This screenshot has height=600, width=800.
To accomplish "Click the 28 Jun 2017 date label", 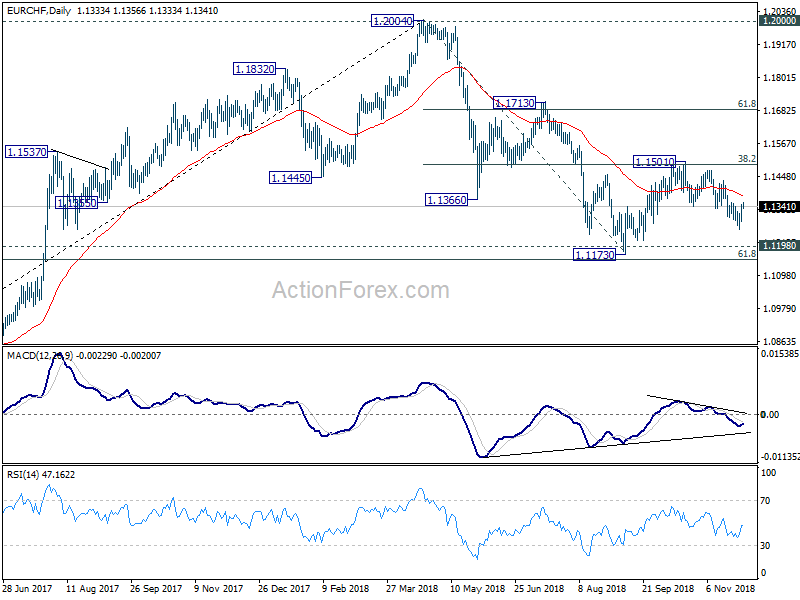I will point(27,588).
